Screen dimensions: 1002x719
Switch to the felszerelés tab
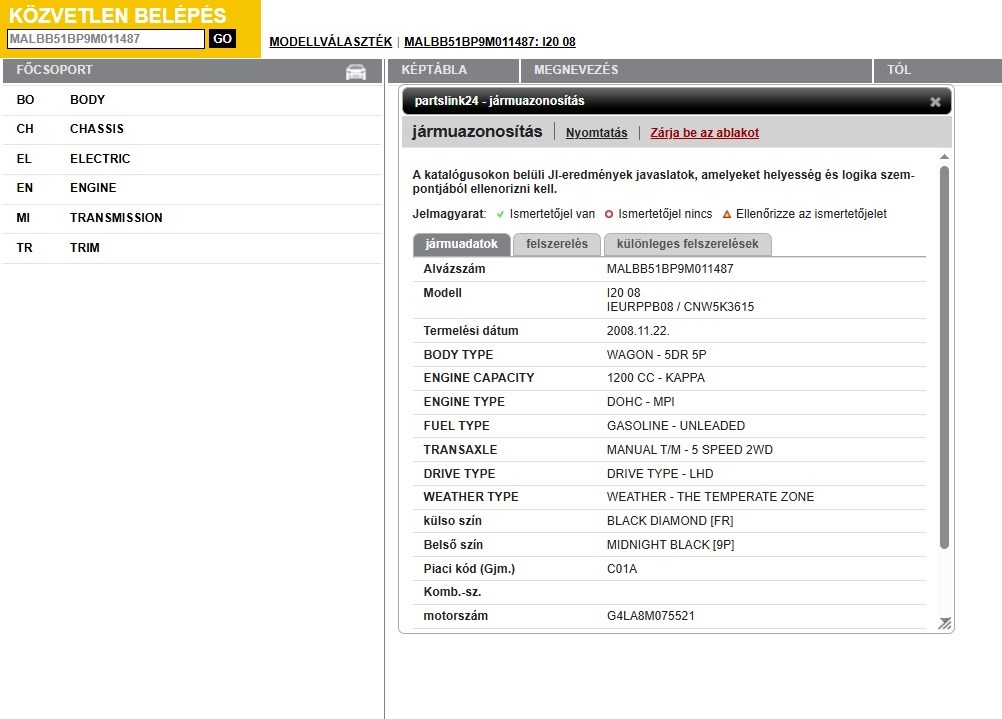click(x=556, y=243)
